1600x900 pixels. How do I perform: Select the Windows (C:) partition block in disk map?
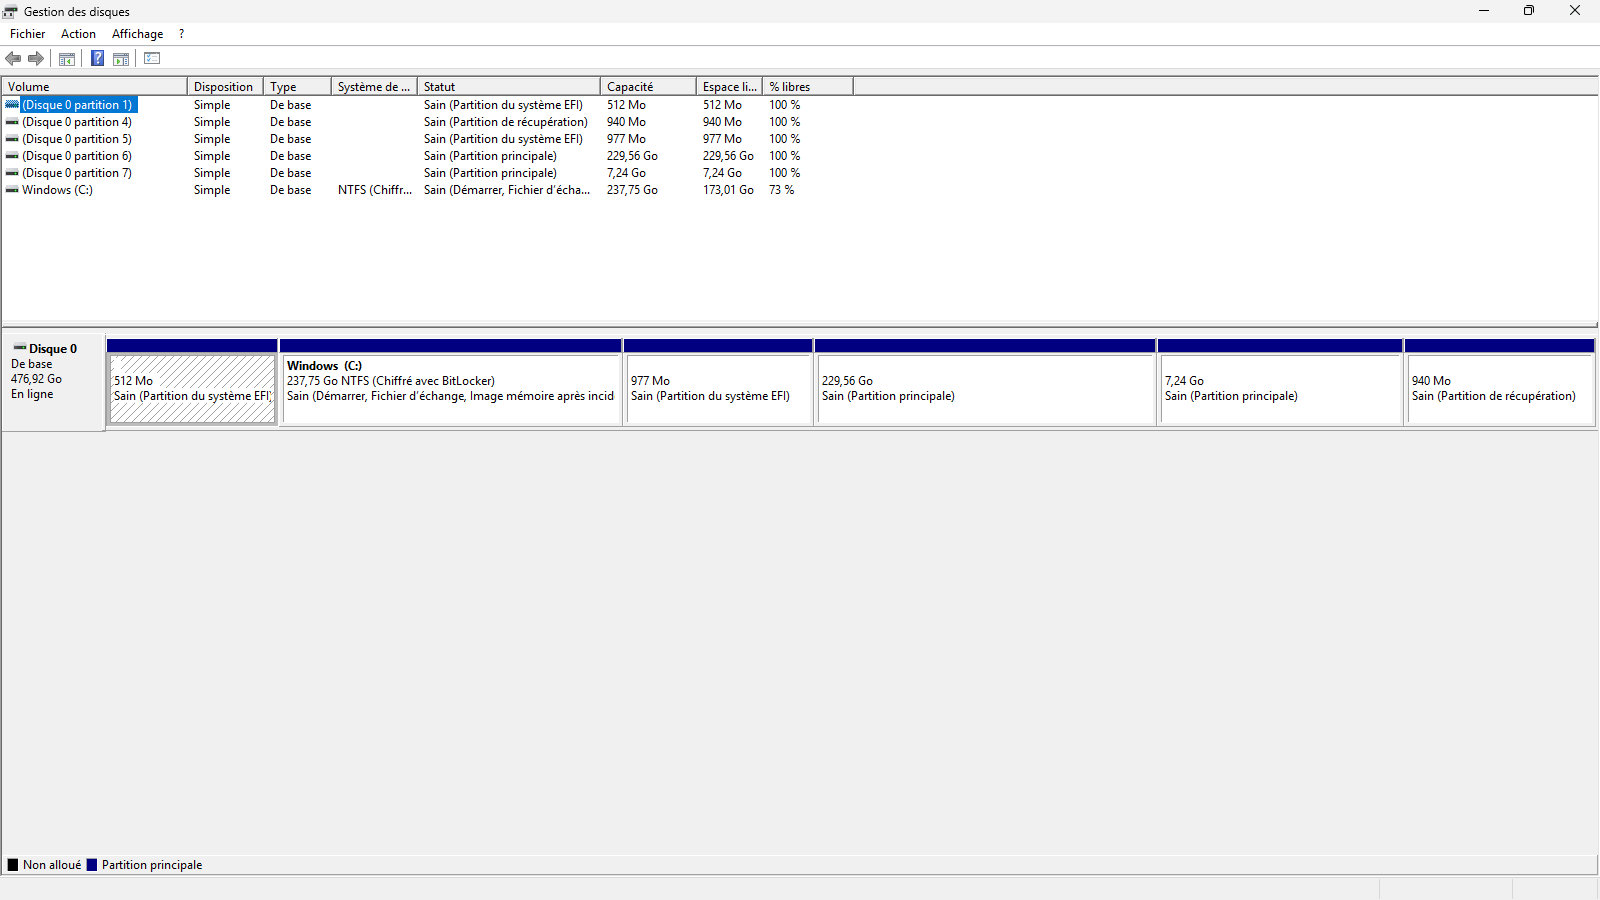point(451,389)
